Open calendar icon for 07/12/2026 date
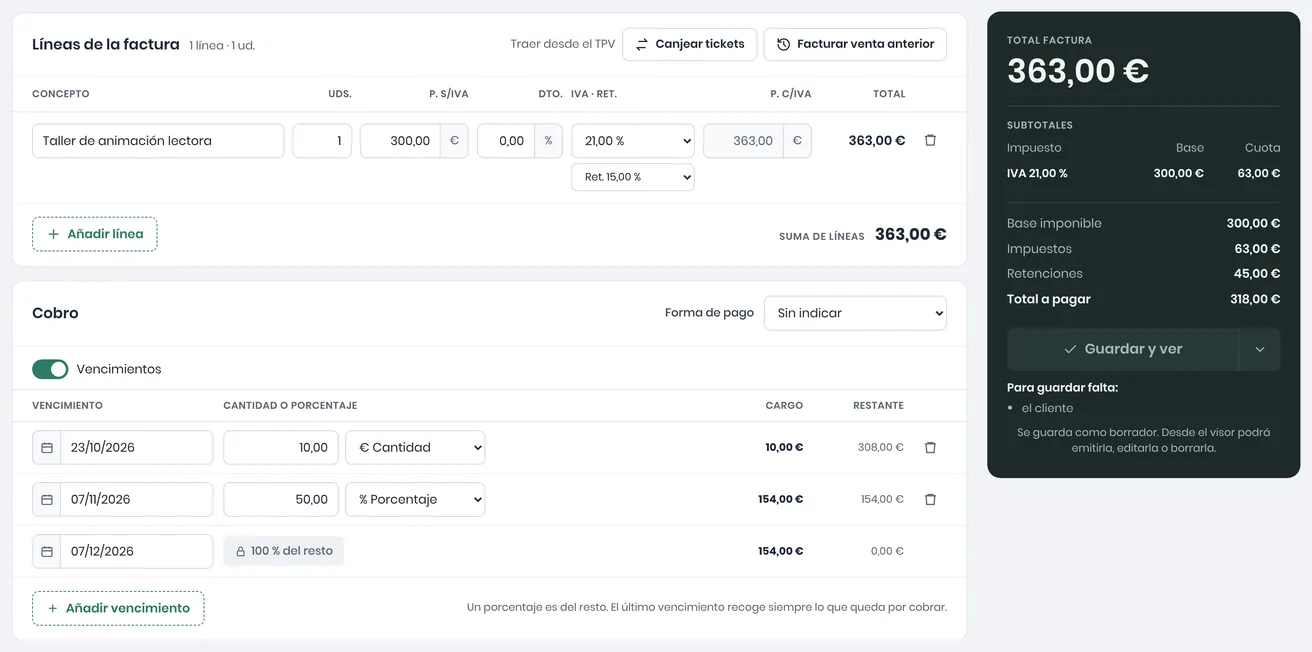1312x652 pixels. [47, 551]
